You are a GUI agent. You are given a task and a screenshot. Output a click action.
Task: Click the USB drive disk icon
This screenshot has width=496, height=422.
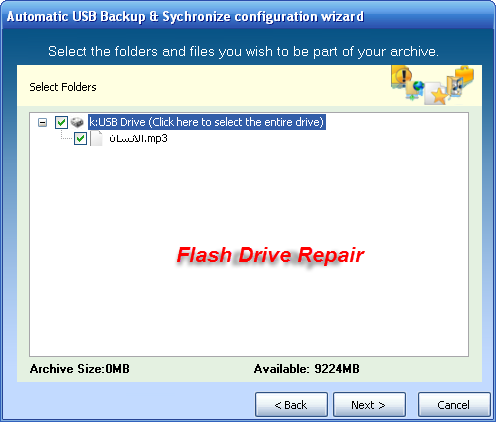pyautogui.click(x=77, y=122)
